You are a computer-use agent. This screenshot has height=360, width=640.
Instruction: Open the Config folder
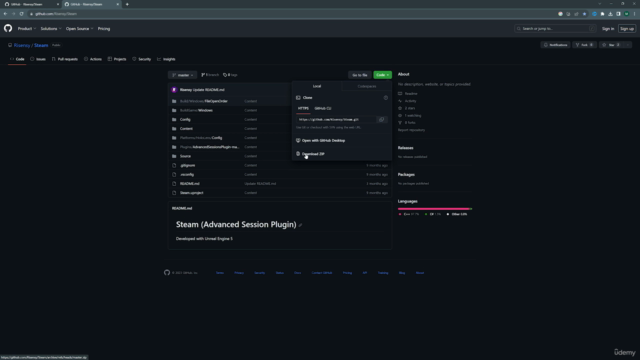pos(185,120)
